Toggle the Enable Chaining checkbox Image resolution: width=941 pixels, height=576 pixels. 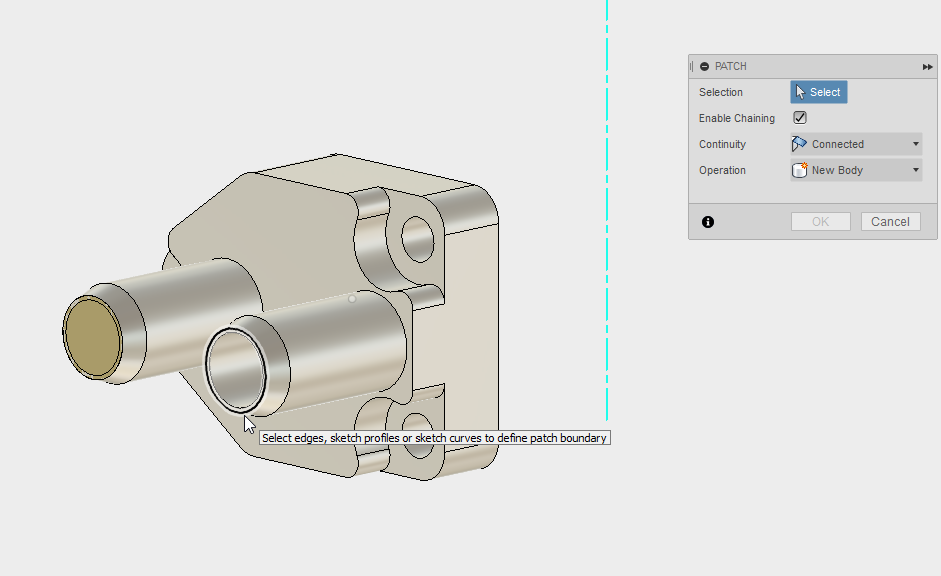point(799,117)
